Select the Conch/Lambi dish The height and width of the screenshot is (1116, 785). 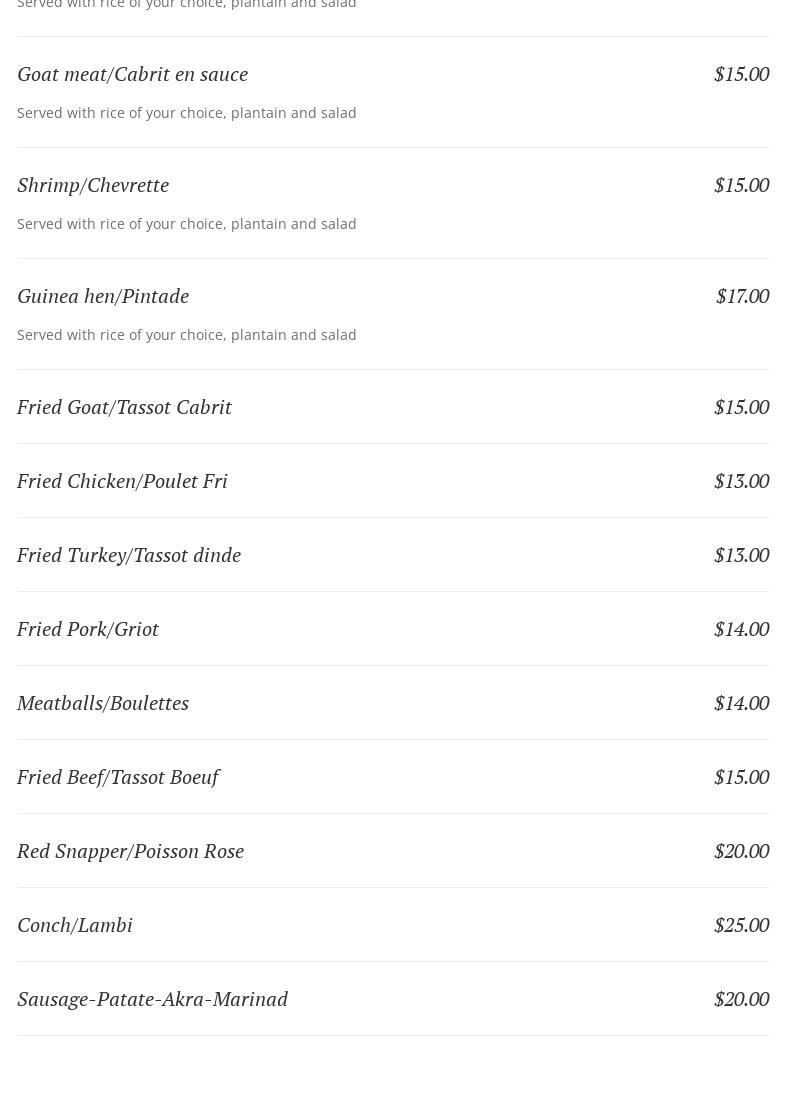tap(75, 925)
